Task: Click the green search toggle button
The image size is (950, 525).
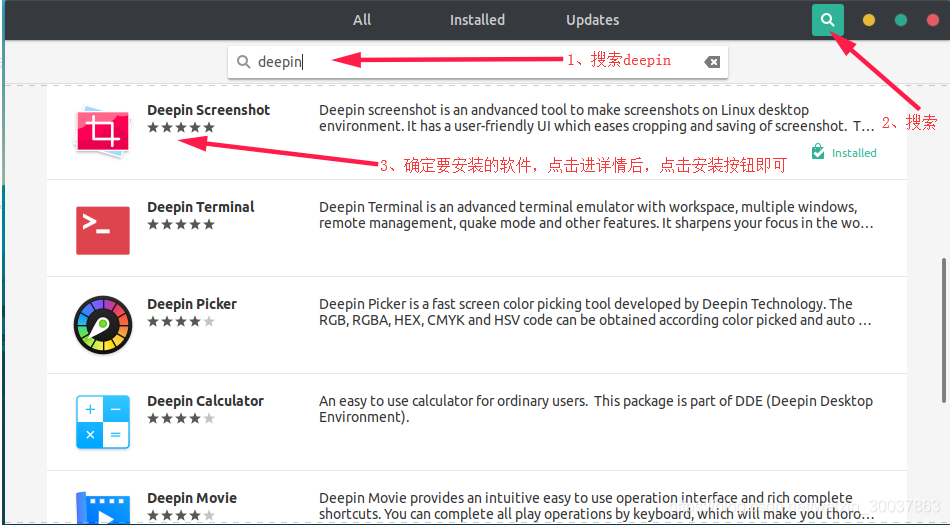Action: [828, 20]
